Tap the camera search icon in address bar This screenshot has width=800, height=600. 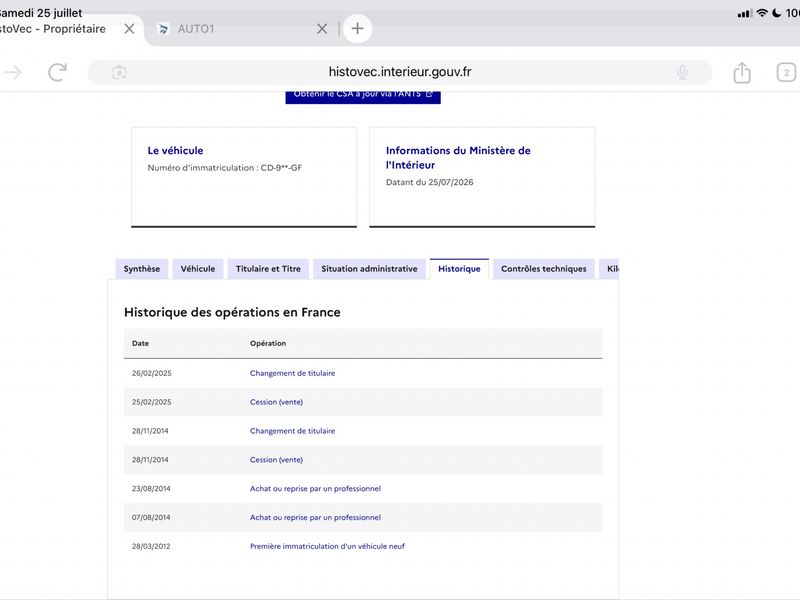pyautogui.click(x=119, y=72)
